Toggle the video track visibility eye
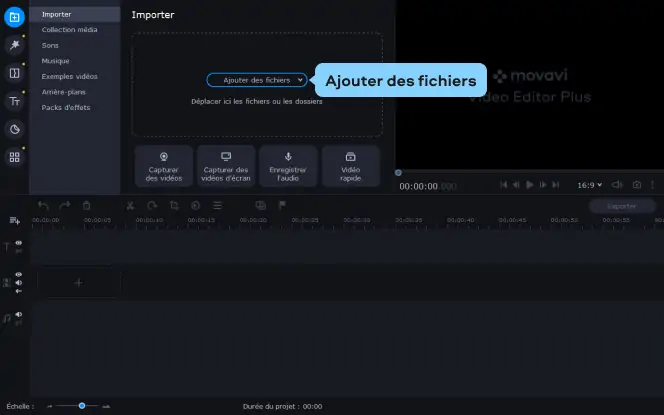The width and height of the screenshot is (664, 415). click(19, 274)
